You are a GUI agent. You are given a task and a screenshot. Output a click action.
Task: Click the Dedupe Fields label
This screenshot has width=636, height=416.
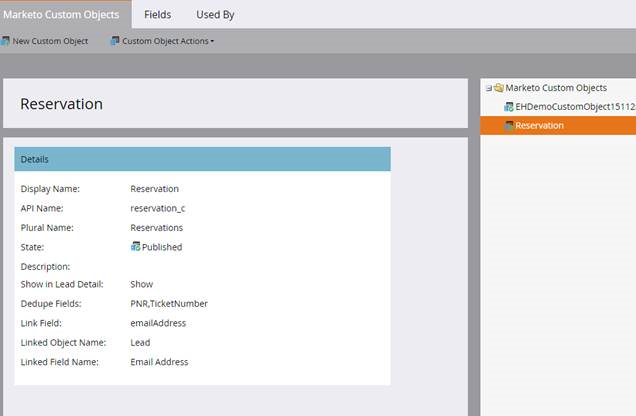click(51, 304)
